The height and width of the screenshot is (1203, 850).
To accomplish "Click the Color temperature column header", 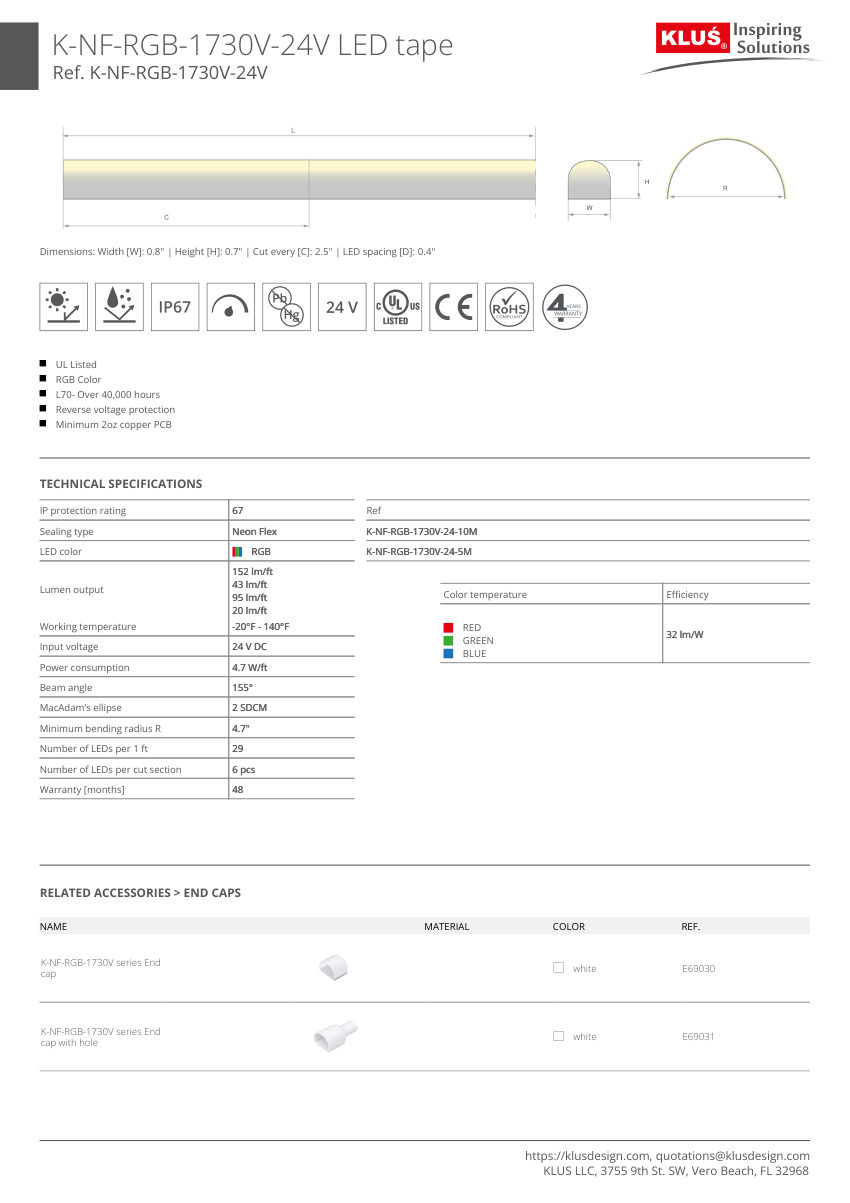I will tap(485, 595).
